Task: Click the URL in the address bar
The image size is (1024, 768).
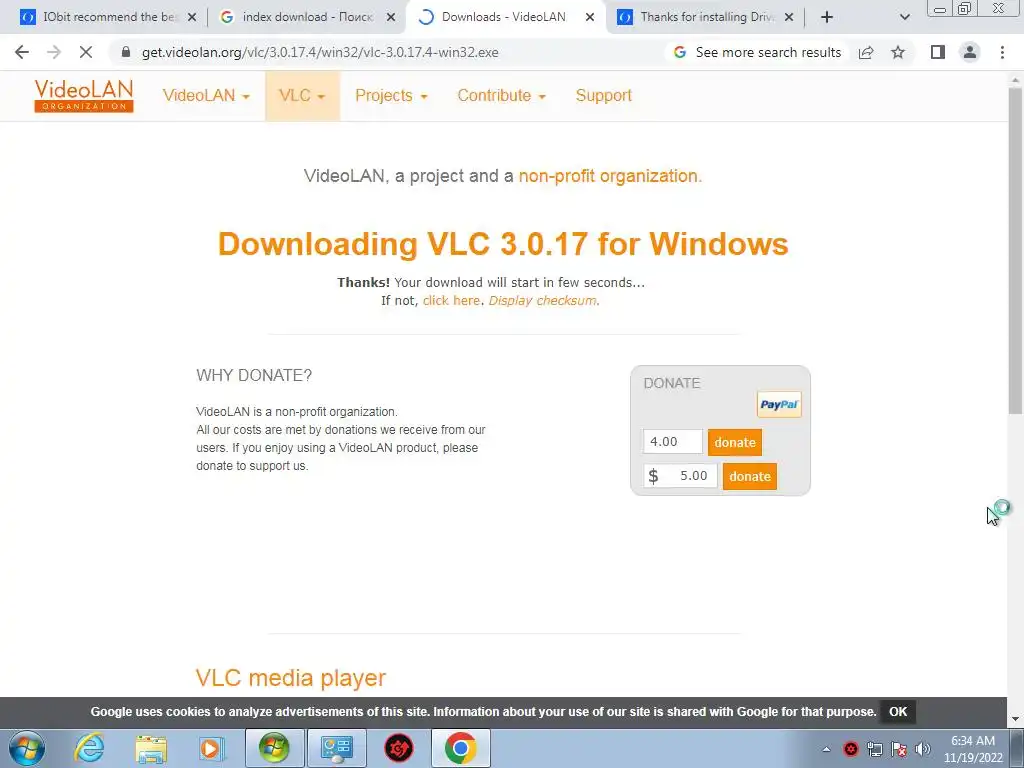Action: [320, 52]
